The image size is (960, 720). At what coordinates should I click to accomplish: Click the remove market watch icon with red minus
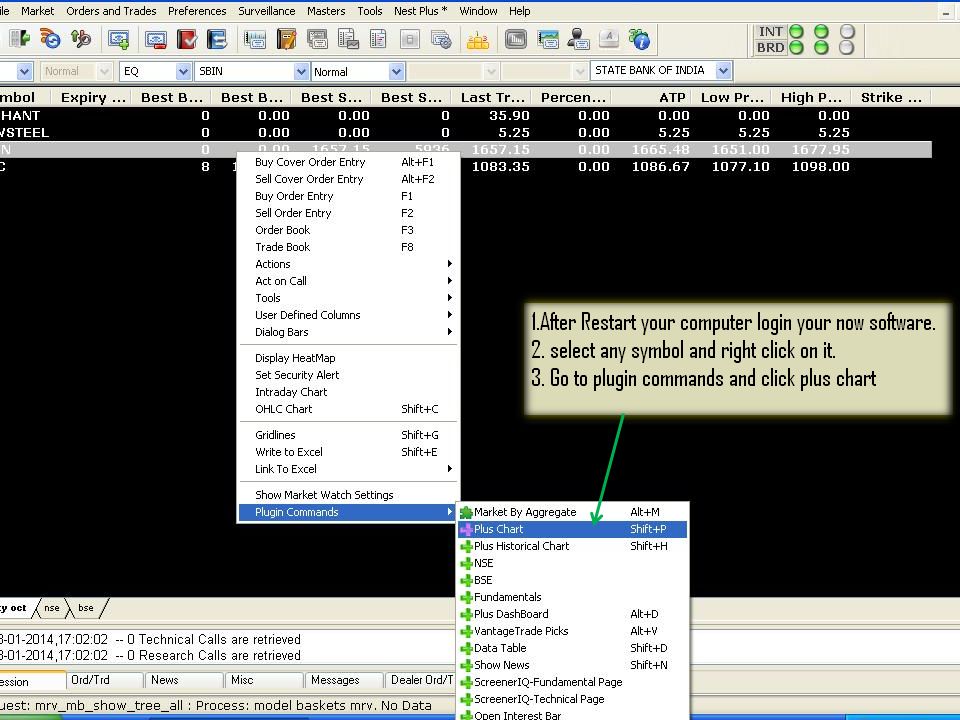point(156,40)
